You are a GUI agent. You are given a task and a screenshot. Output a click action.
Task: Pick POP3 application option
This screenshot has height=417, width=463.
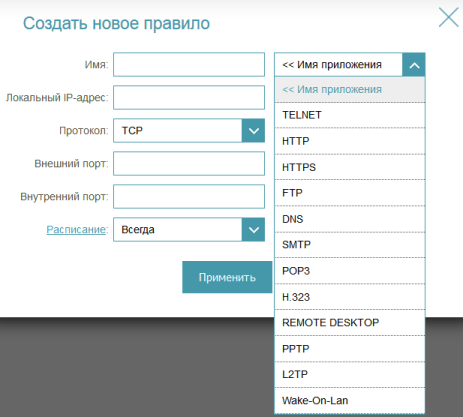(x=350, y=271)
